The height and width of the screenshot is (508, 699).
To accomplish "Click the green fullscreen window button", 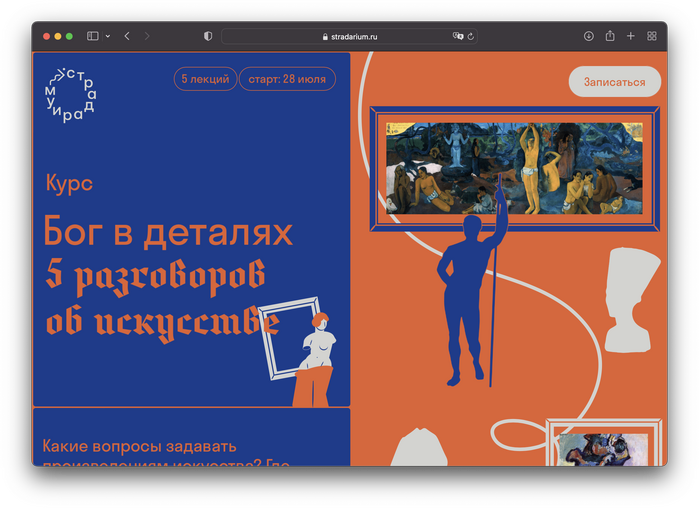I will click(x=69, y=36).
